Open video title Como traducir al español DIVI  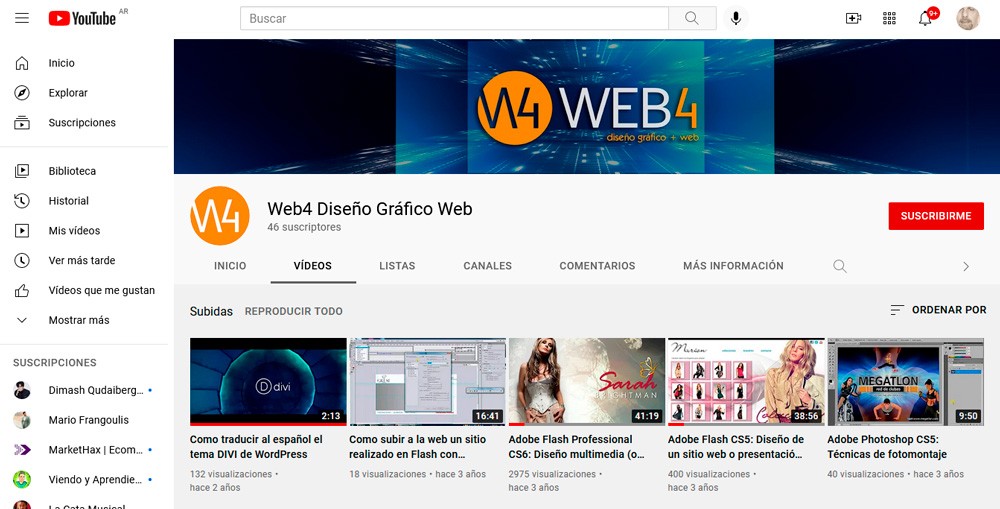(256, 446)
